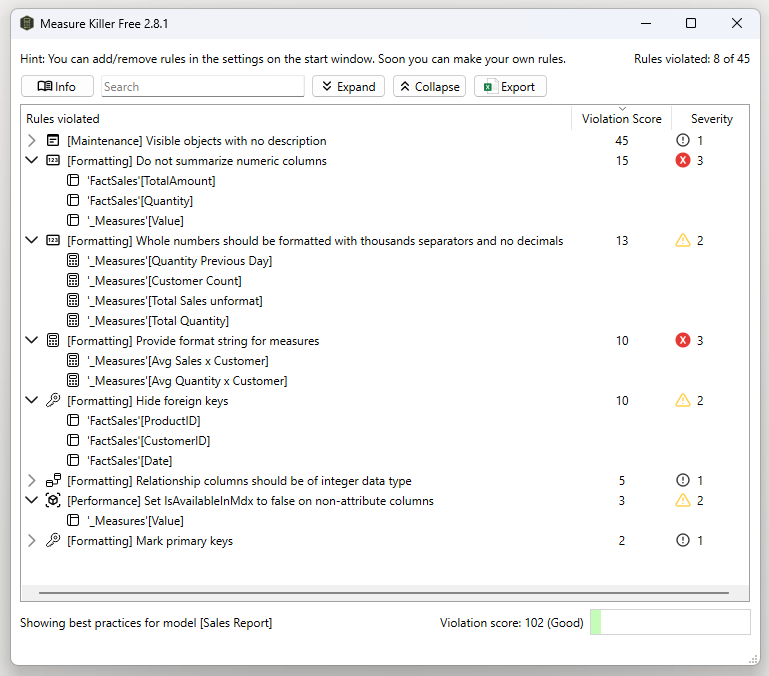Screen dimensions: 769x676
Task: Click measure icon of Customer Count
Action: (x=73, y=281)
